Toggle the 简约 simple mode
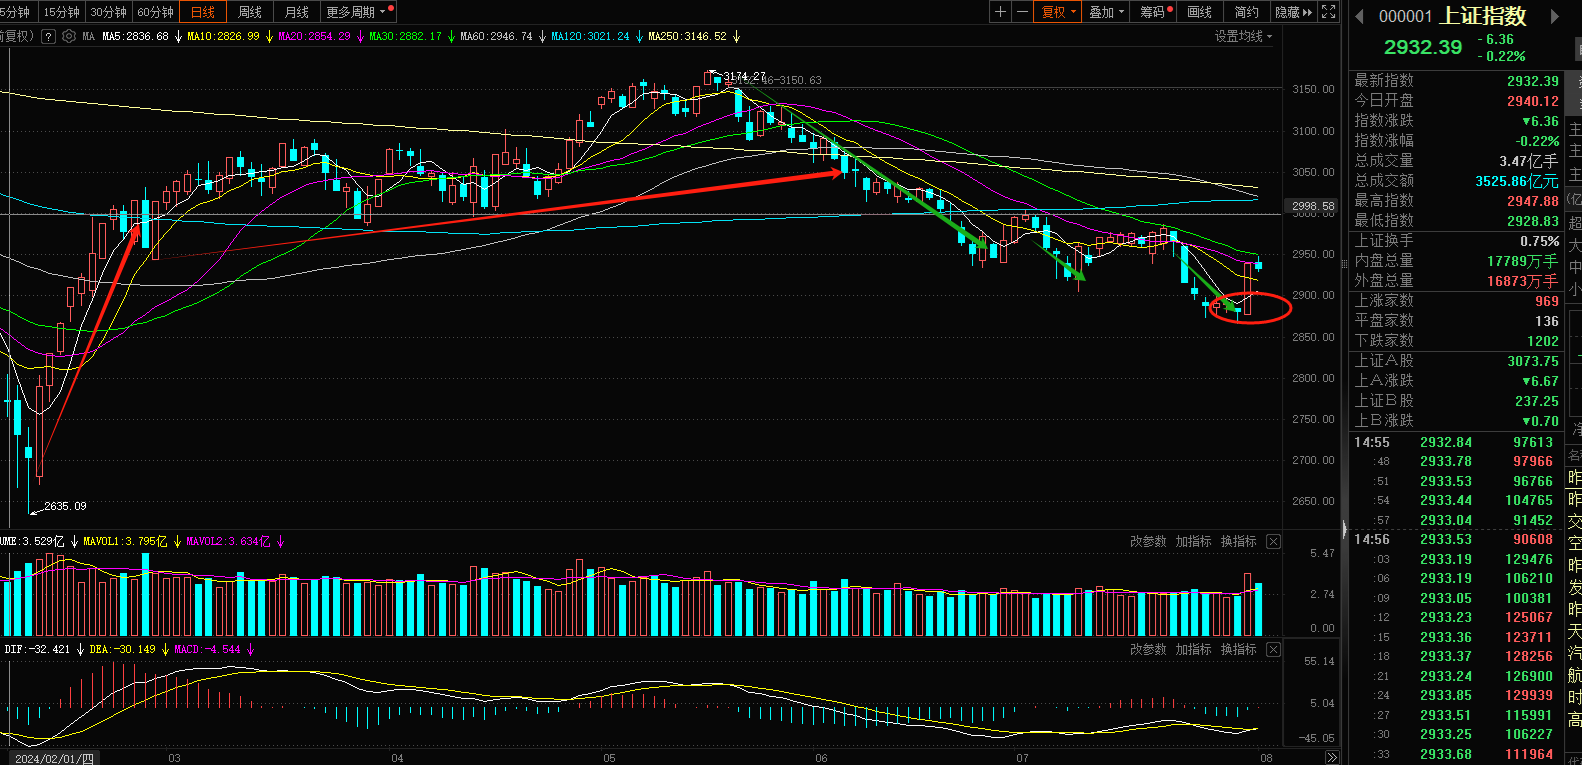The width and height of the screenshot is (1582, 765). 1247,12
